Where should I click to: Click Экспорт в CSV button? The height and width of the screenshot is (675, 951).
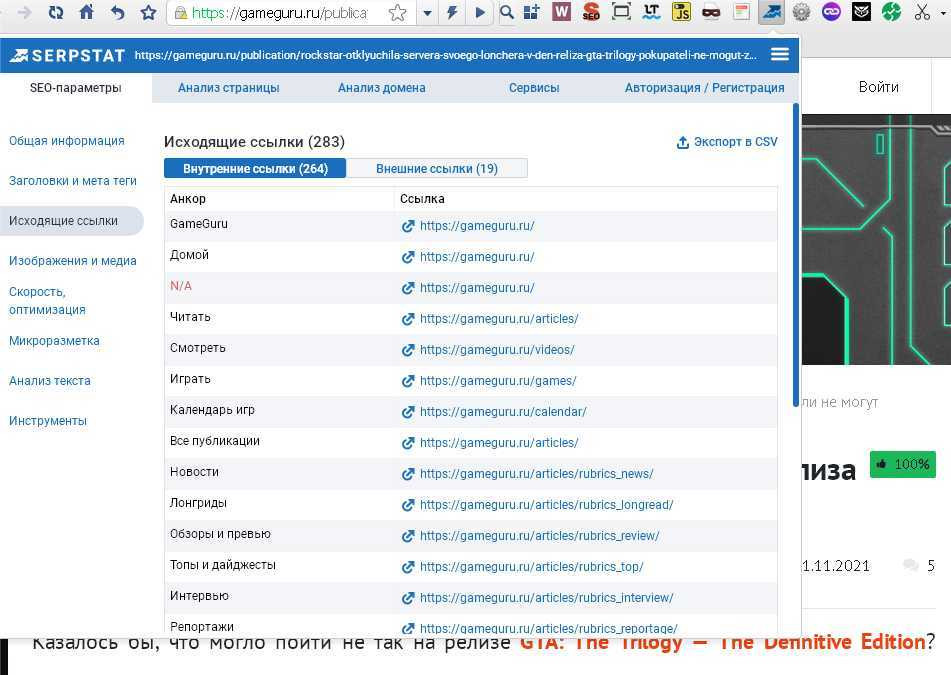(x=727, y=142)
